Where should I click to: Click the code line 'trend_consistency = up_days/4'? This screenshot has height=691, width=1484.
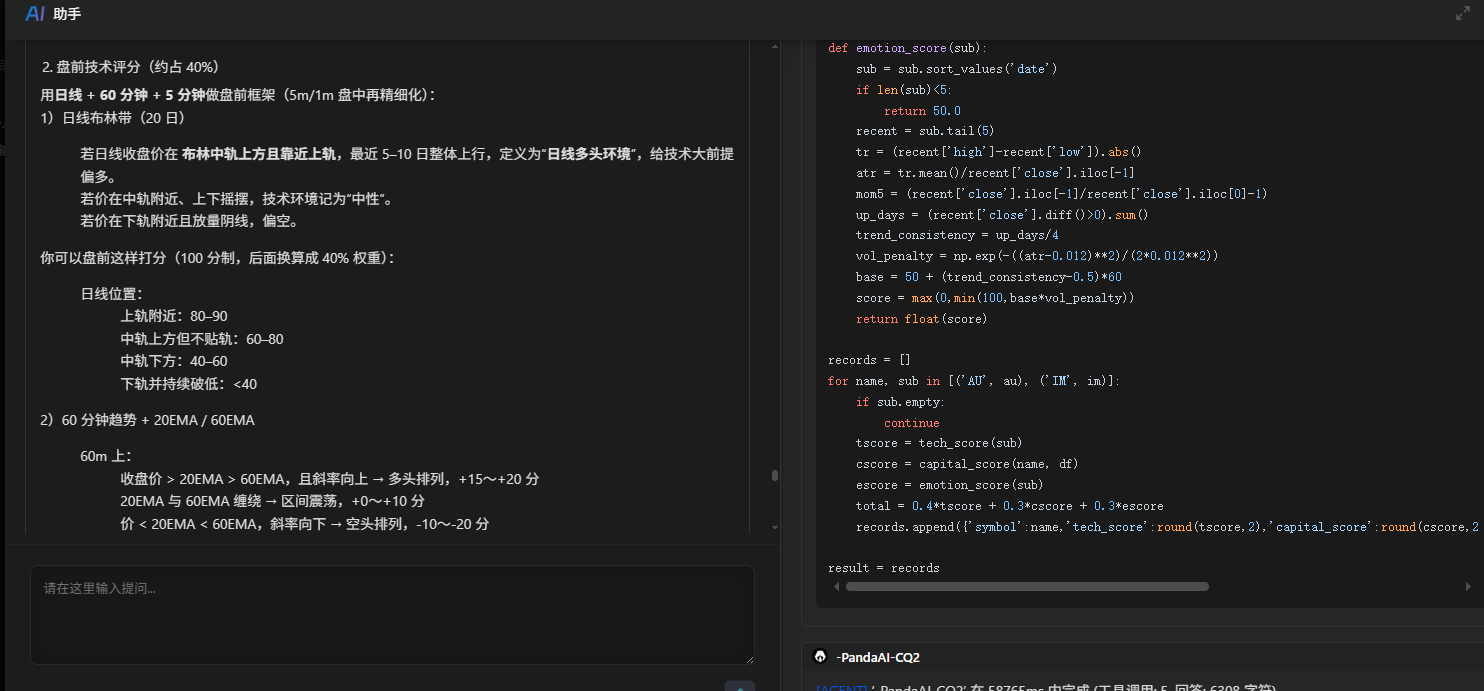click(x=957, y=235)
